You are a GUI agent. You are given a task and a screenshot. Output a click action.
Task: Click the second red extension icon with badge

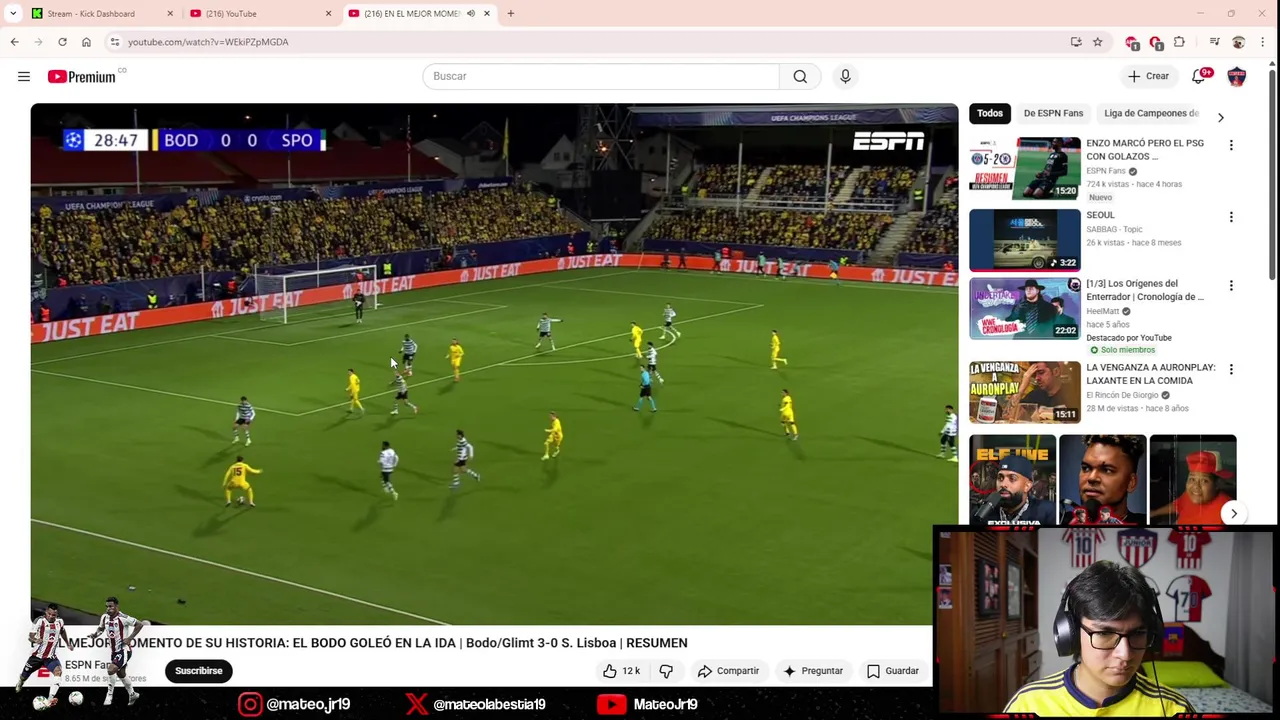tap(1155, 42)
